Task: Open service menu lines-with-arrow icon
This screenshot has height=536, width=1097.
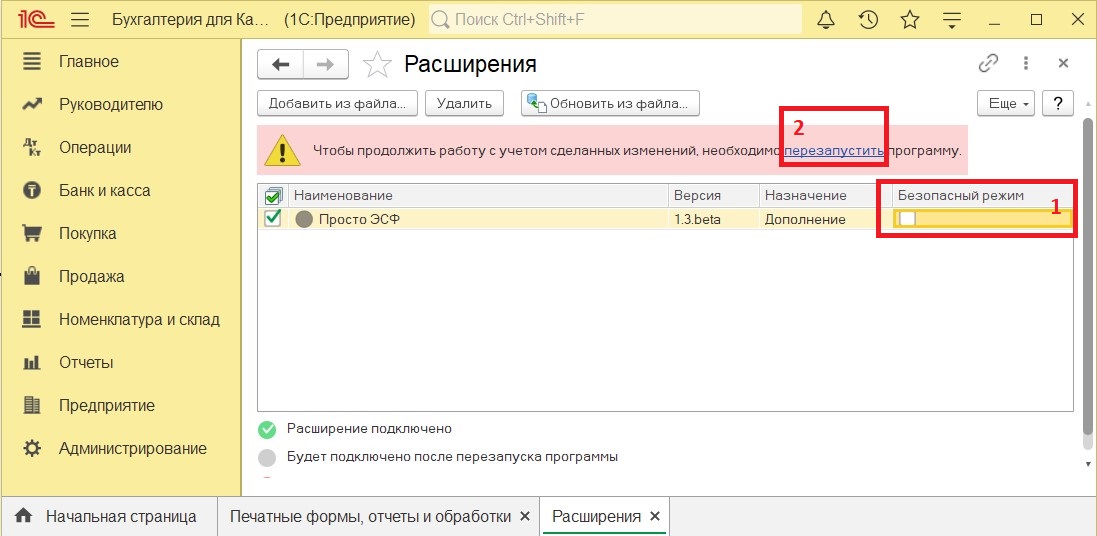Action: point(951,20)
